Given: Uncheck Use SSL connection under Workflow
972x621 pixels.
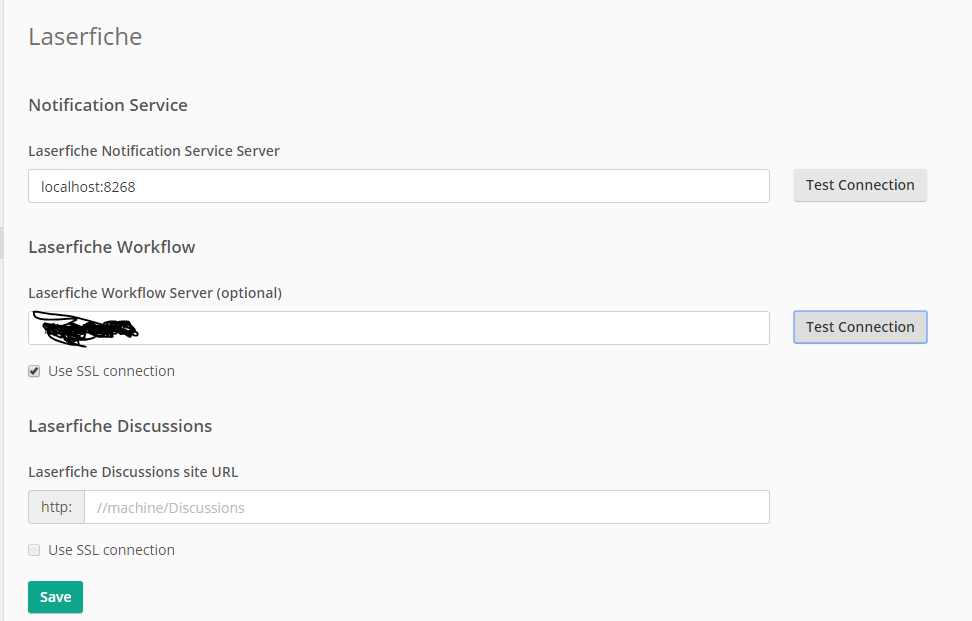Looking at the screenshot, I should click(x=34, y=371).
